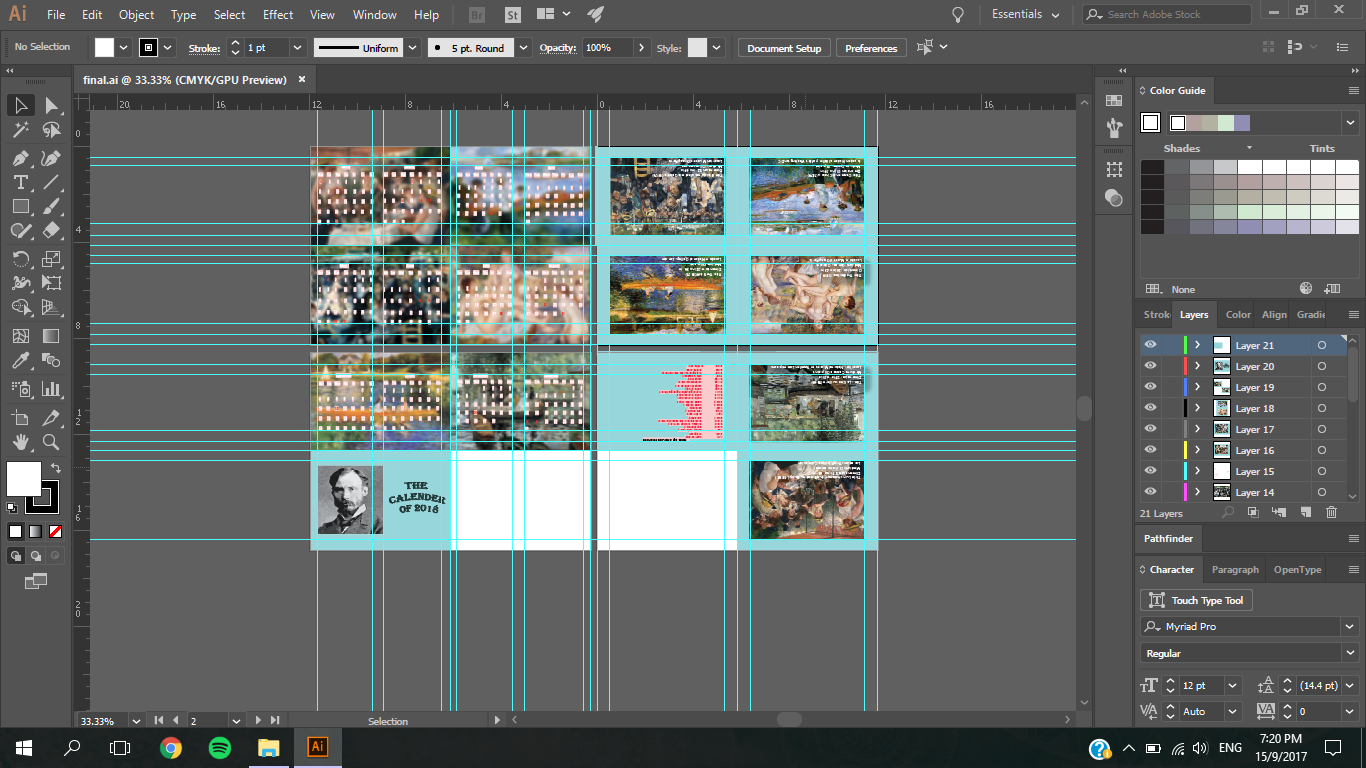Image resolution: width=1366 pixels, height=768 pixels.
Task: Open stroke weight dropdown
Action: click(297, 48)
